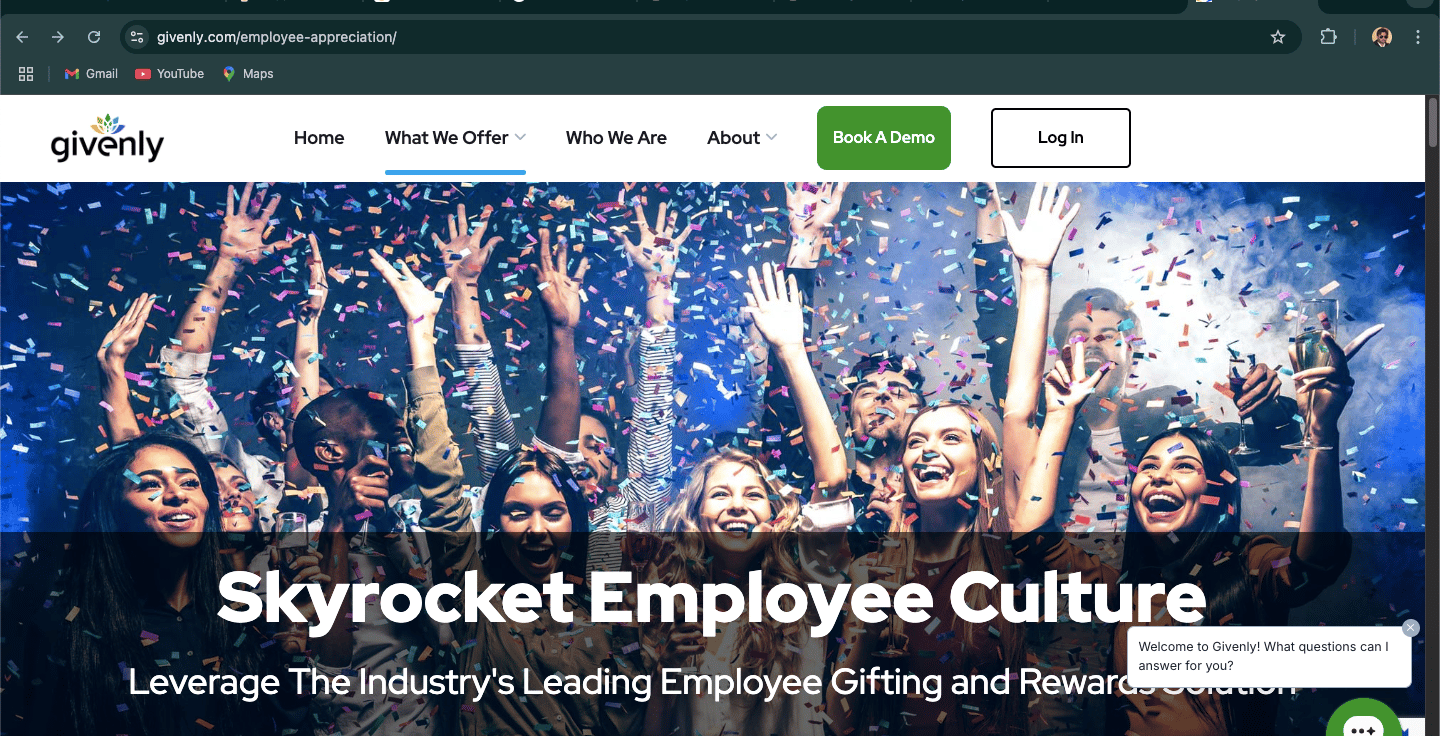Open the Maps bookmark

click(x=248, y=74)
